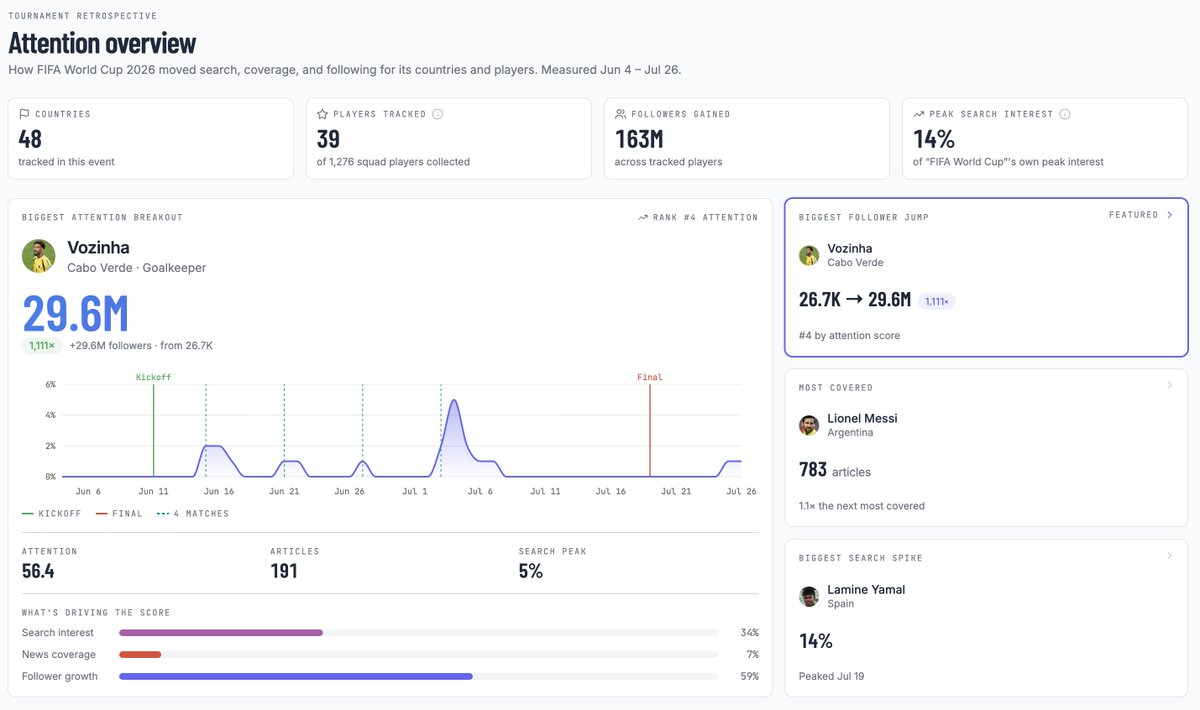Click the trend icon beside Peak Search Interest
Image resolution: width=1200 pixels, height=710 pixels.
[919, 114]
